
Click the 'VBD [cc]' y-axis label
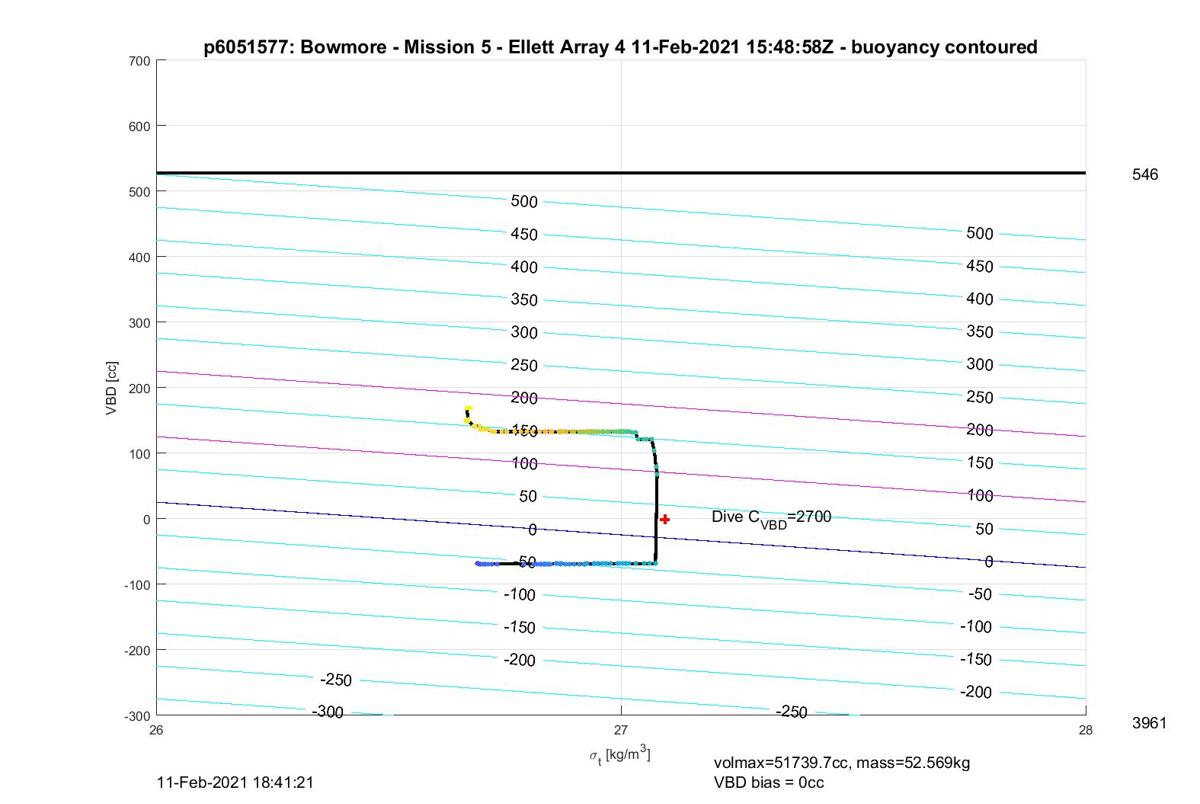tap(112, 387)
